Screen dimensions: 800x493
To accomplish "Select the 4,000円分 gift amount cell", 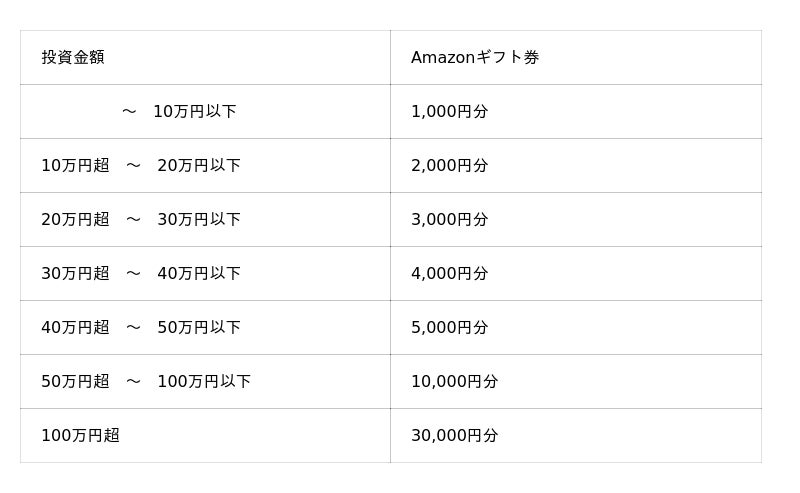I will (449, 273).
